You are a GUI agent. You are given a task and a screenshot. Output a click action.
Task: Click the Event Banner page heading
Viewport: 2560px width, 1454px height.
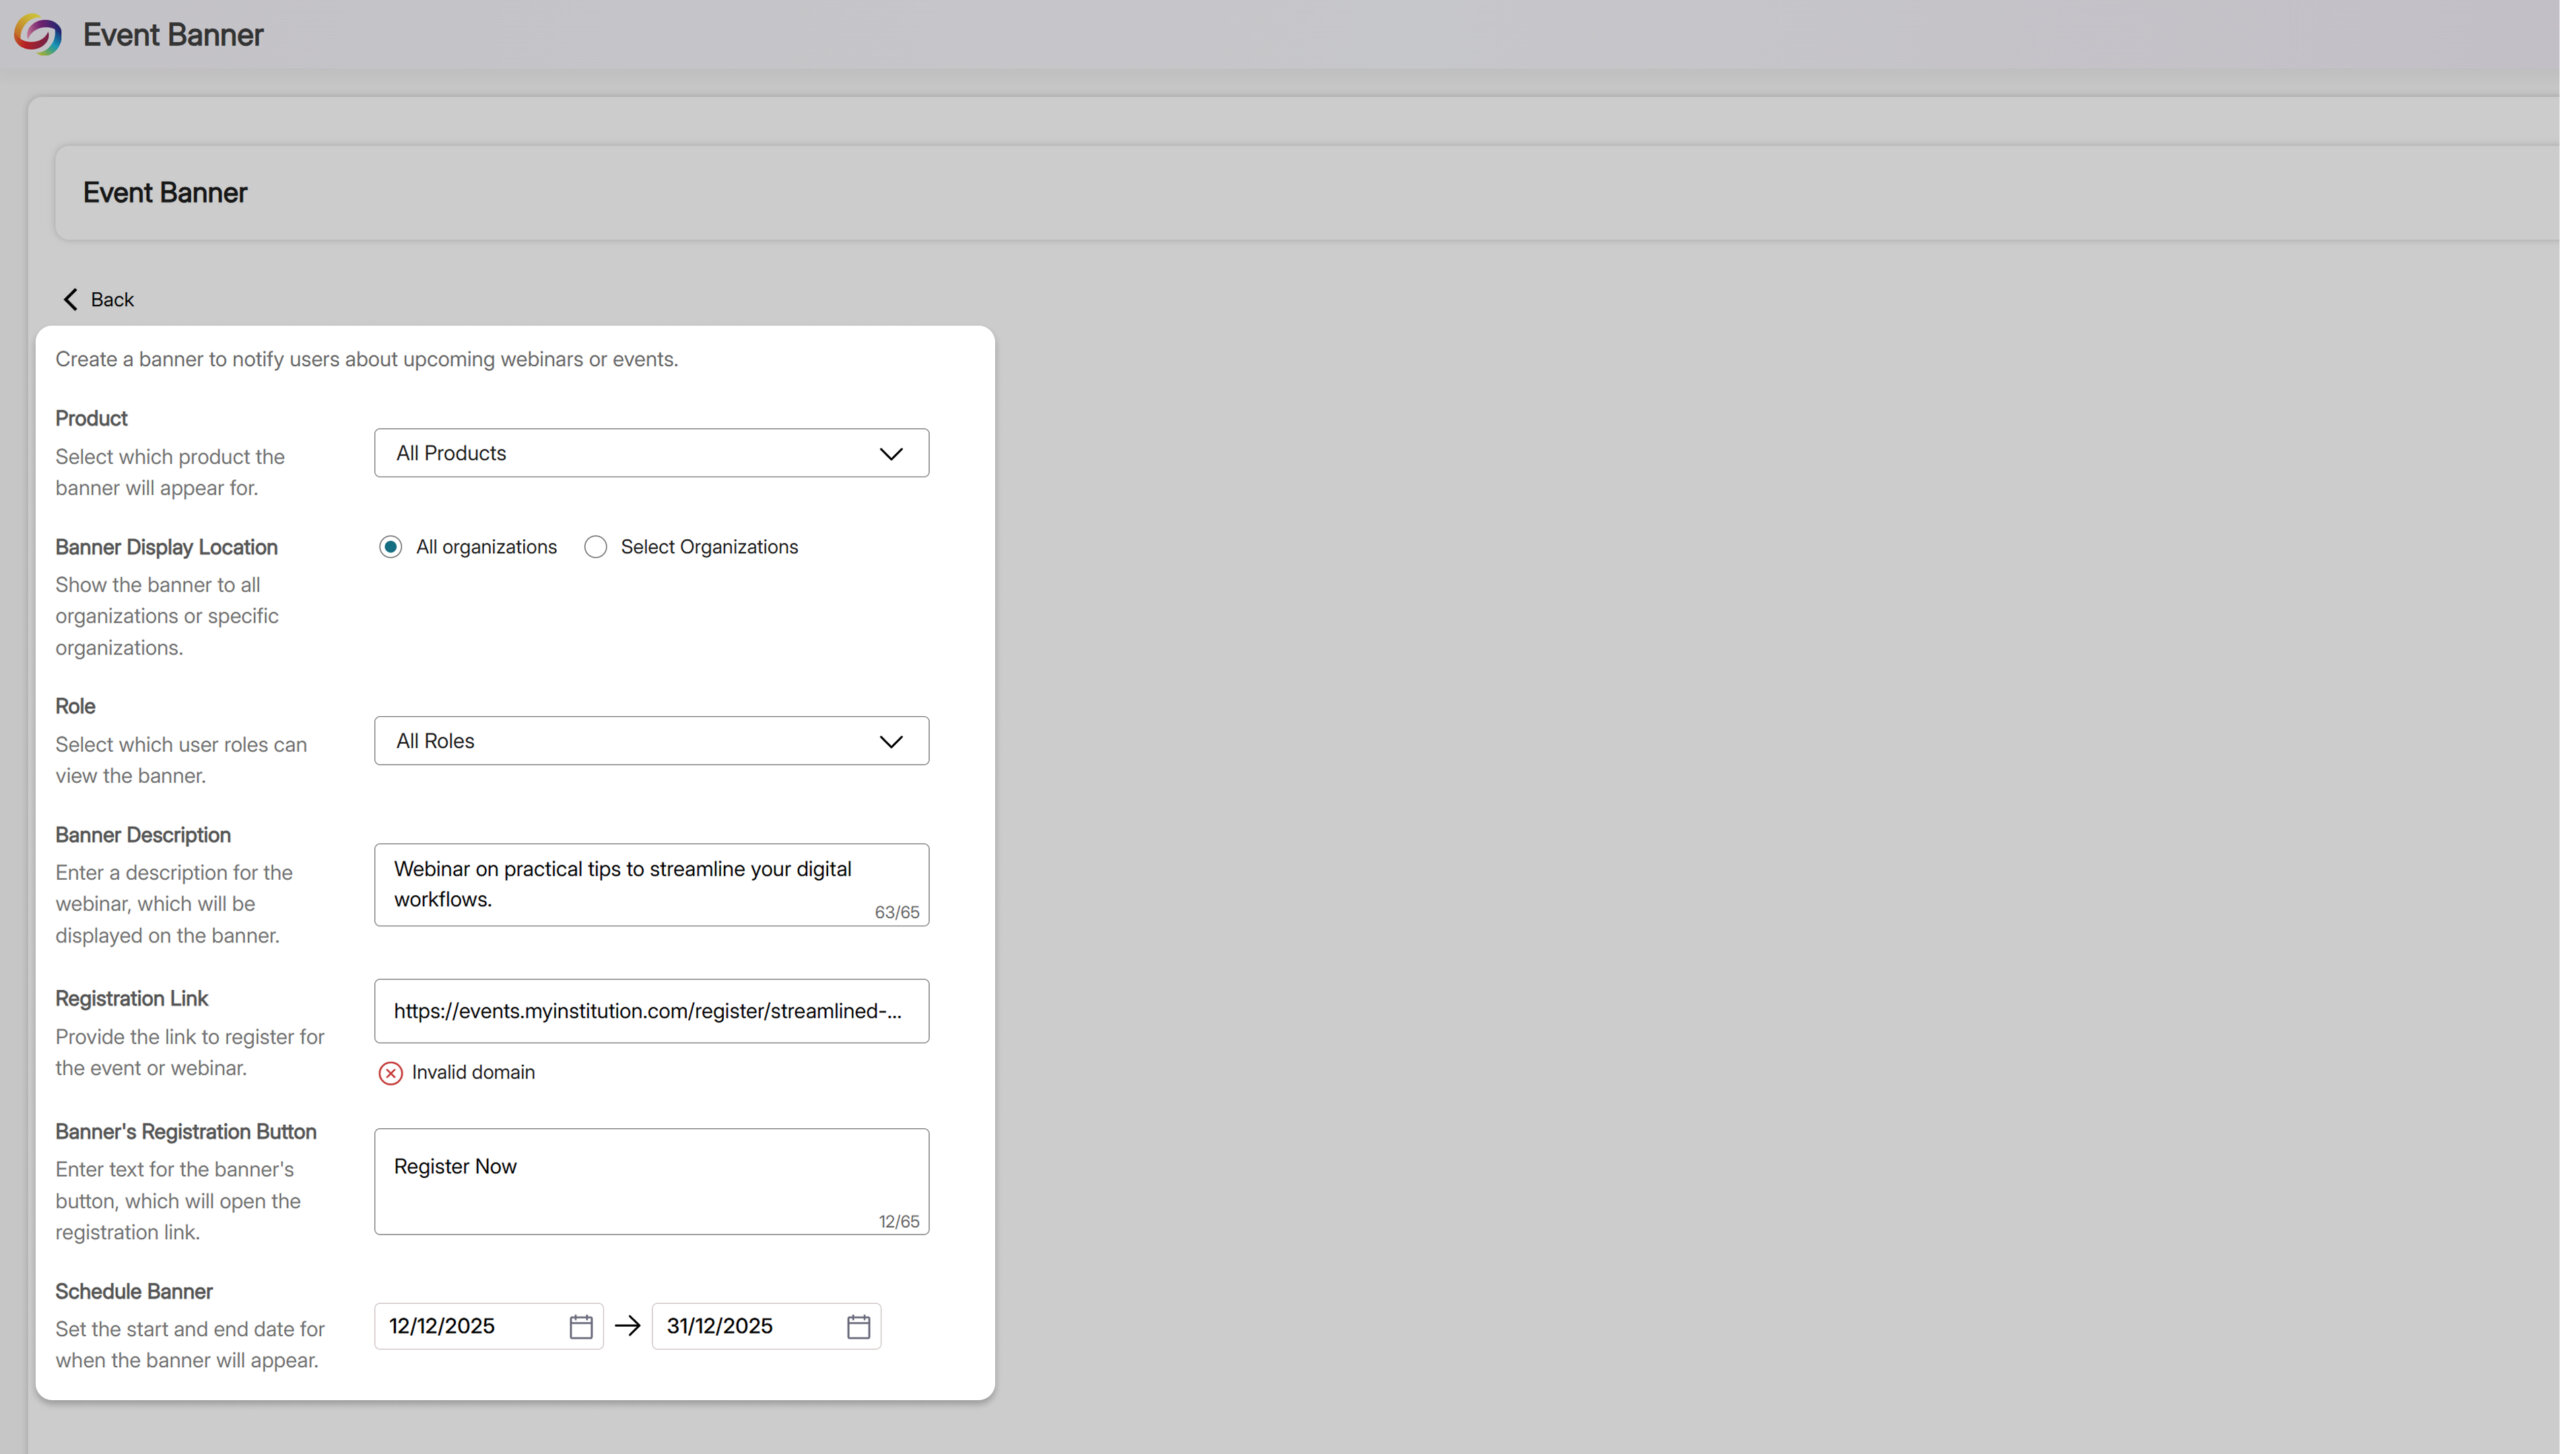click(x=165, y=192)
